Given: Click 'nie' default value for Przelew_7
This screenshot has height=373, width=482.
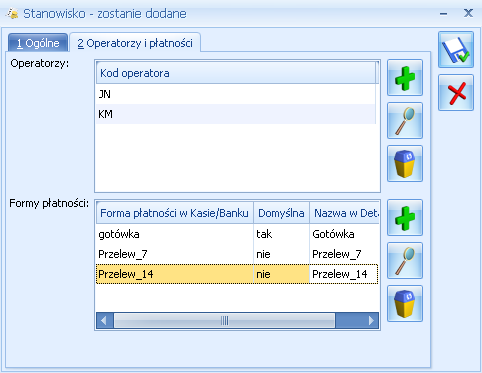Looking at the screenshot, I should click(x=281, y=254).
